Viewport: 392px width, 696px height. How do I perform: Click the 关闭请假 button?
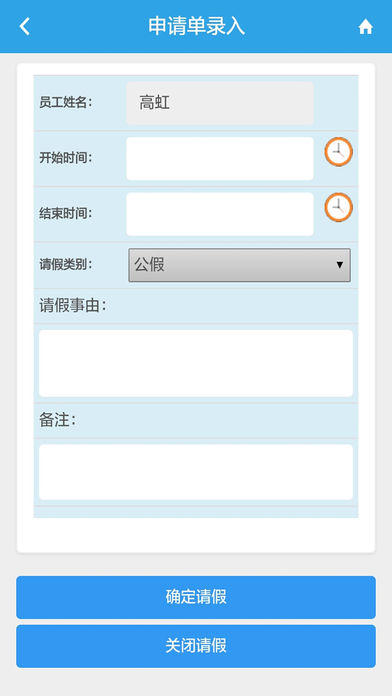196,646
